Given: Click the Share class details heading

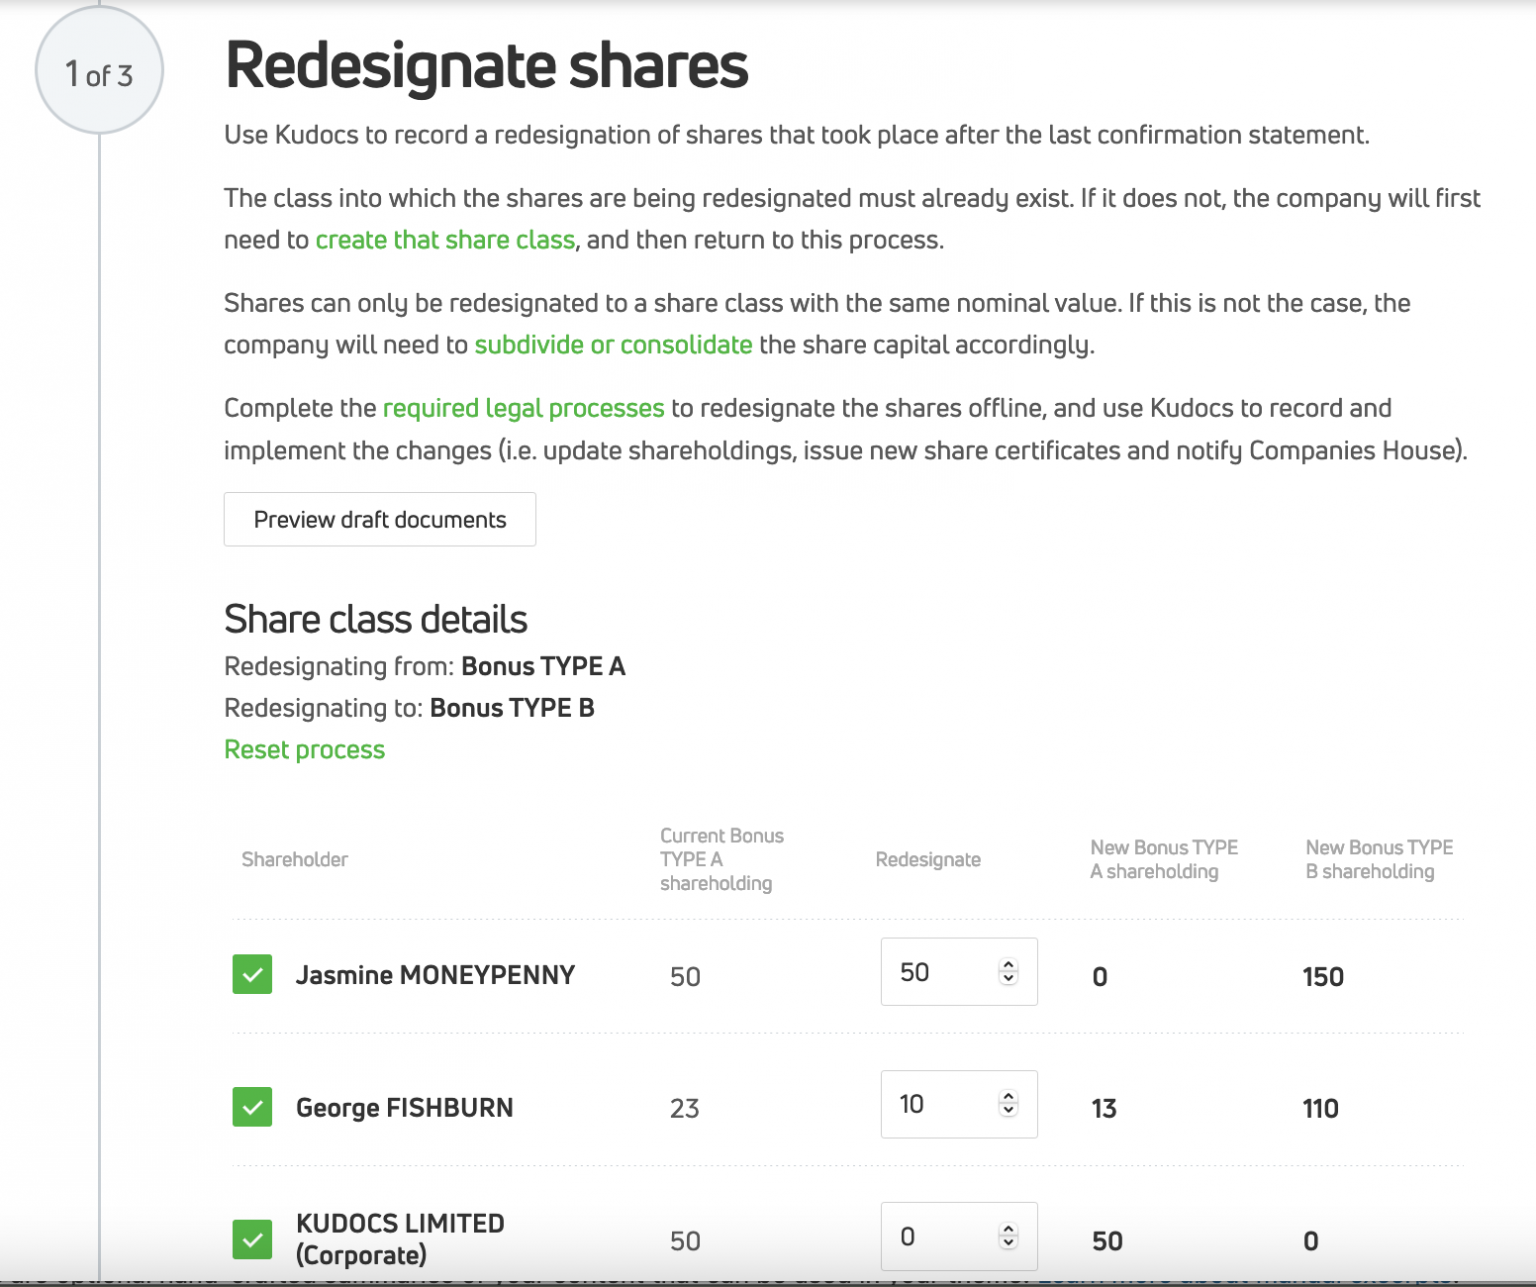Looking at the screenshot, I should coord(376,619).
